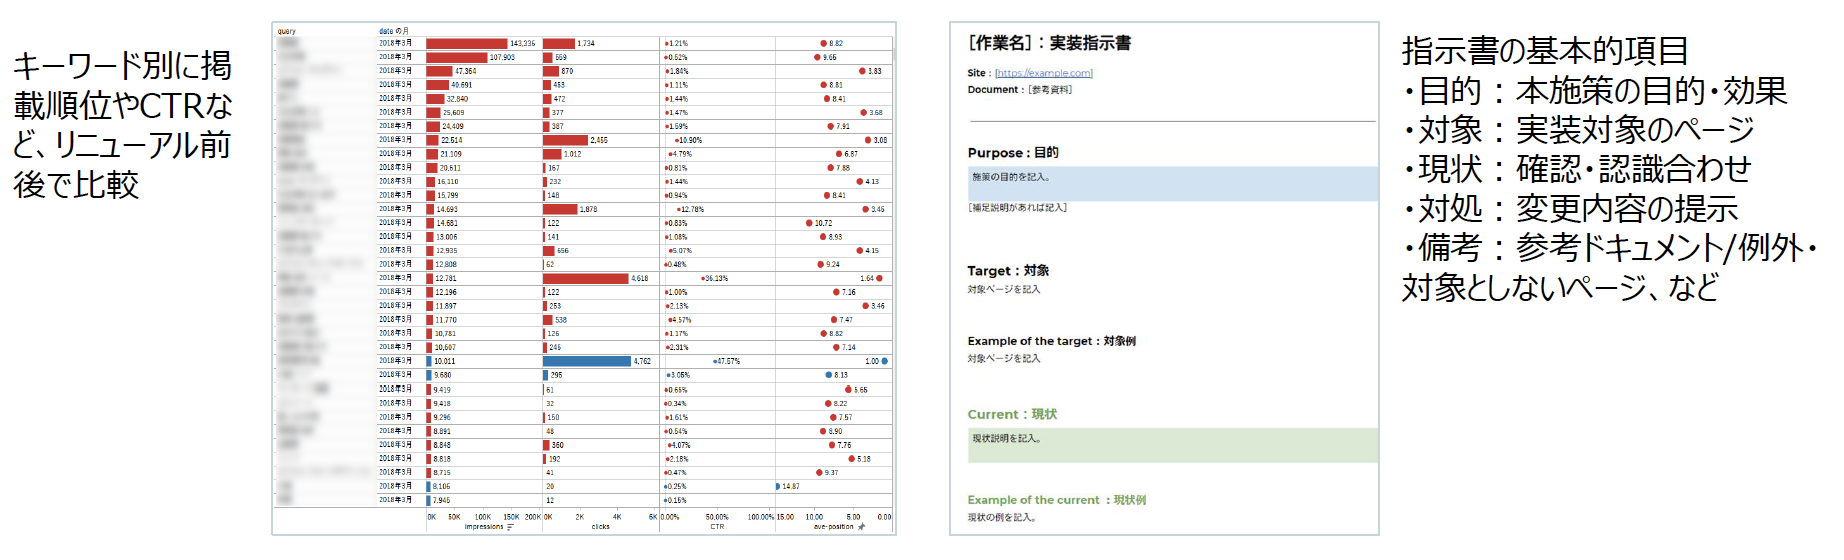Click the clicks bar labeled 4,618
The image size is (1844, 560).
click(x=587, y=279)
